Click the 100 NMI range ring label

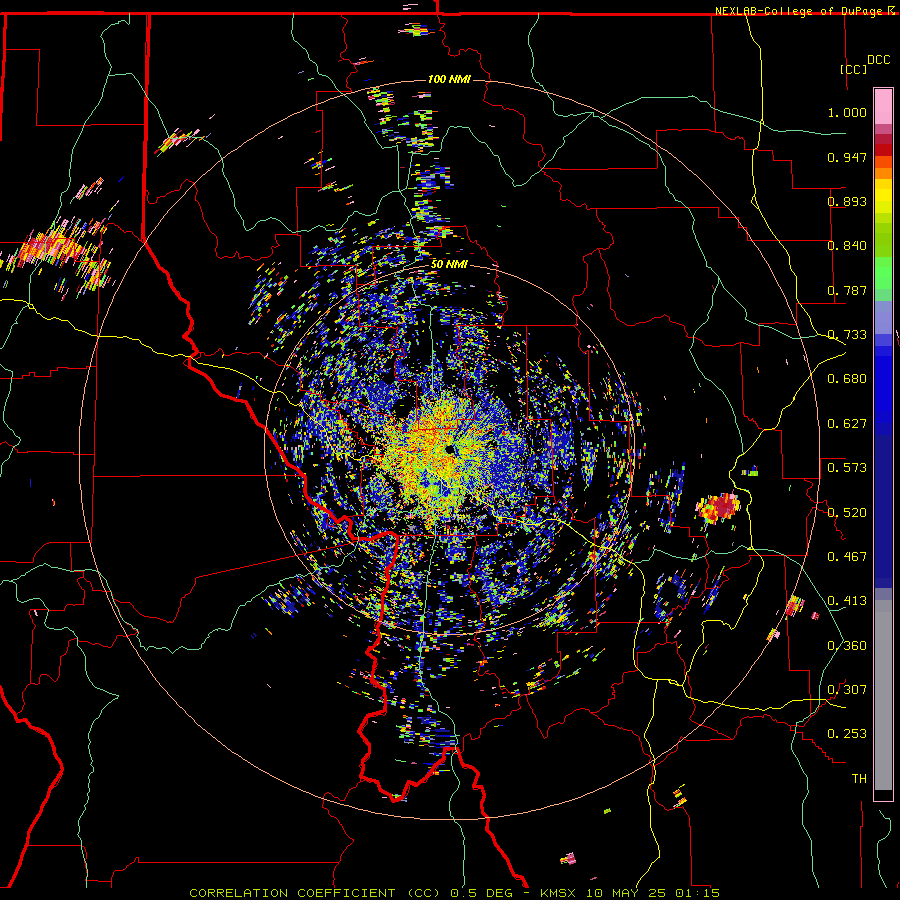pyautogui.click(x=449, y=79)
